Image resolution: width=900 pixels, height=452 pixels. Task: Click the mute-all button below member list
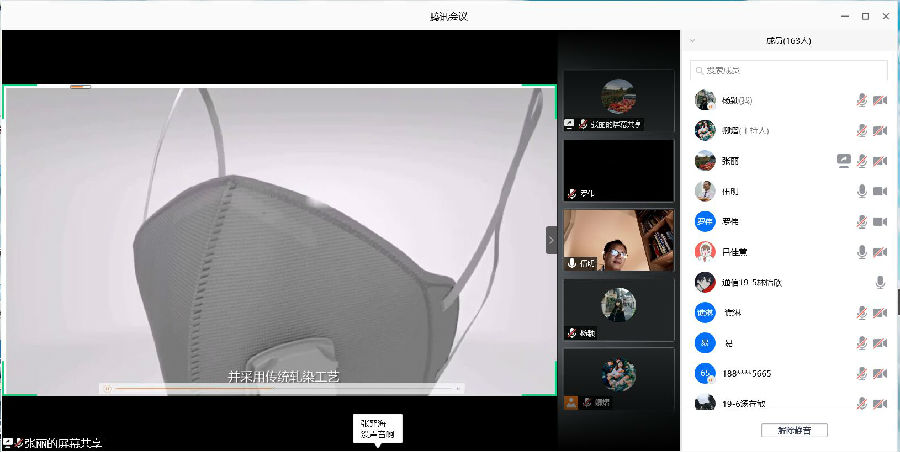[x=794, y=430]
